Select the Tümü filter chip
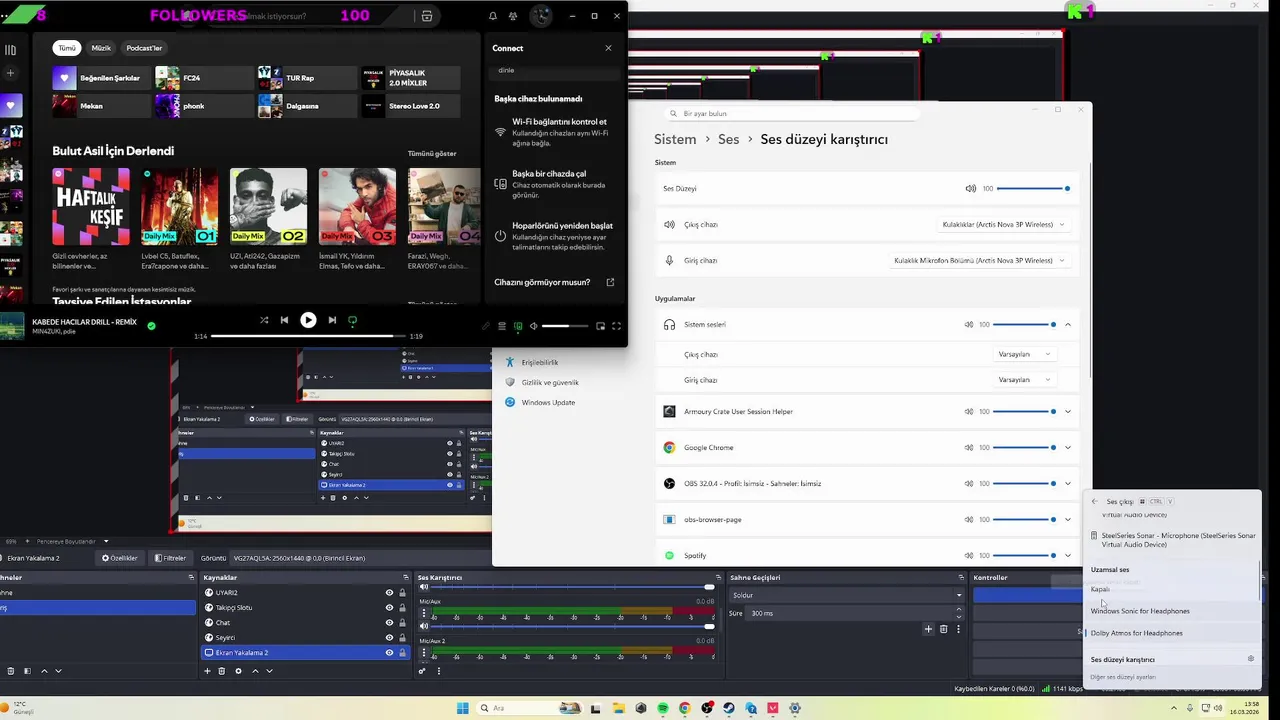This screenshot has width=1280, height=720. (67, 48)
